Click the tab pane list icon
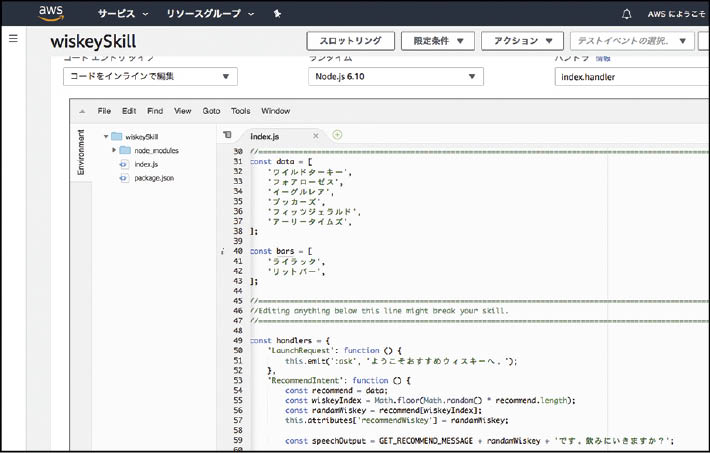The image size is (710, 453). [x=227, y=135]
